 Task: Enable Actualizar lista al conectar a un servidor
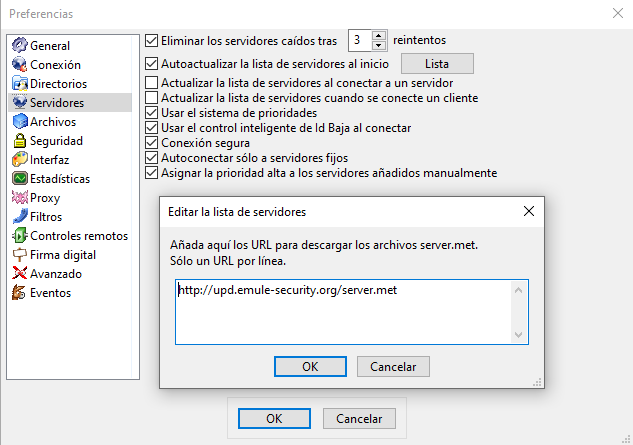point(151,83)
